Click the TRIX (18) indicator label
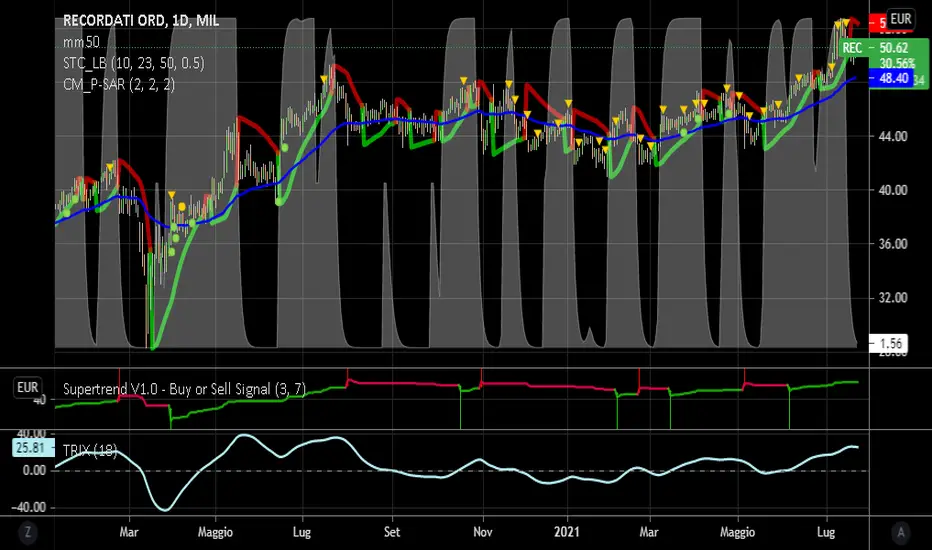This screenshot has height=550, width=932. [x=91, y=450]
